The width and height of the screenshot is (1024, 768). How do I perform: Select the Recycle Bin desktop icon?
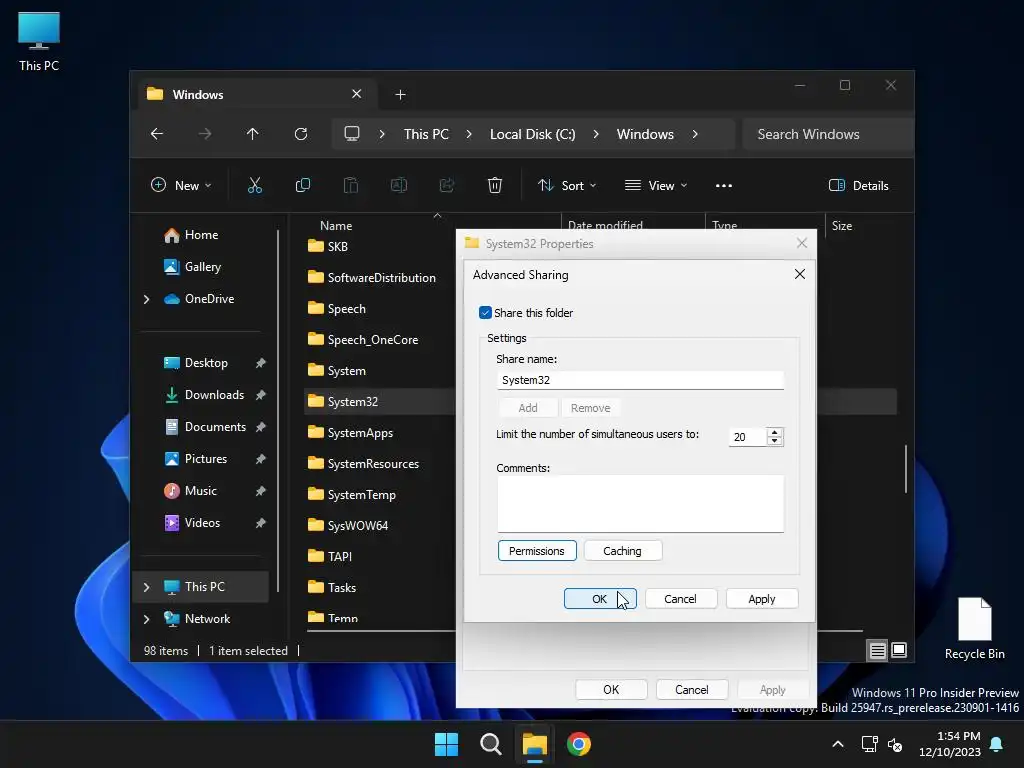974,628
